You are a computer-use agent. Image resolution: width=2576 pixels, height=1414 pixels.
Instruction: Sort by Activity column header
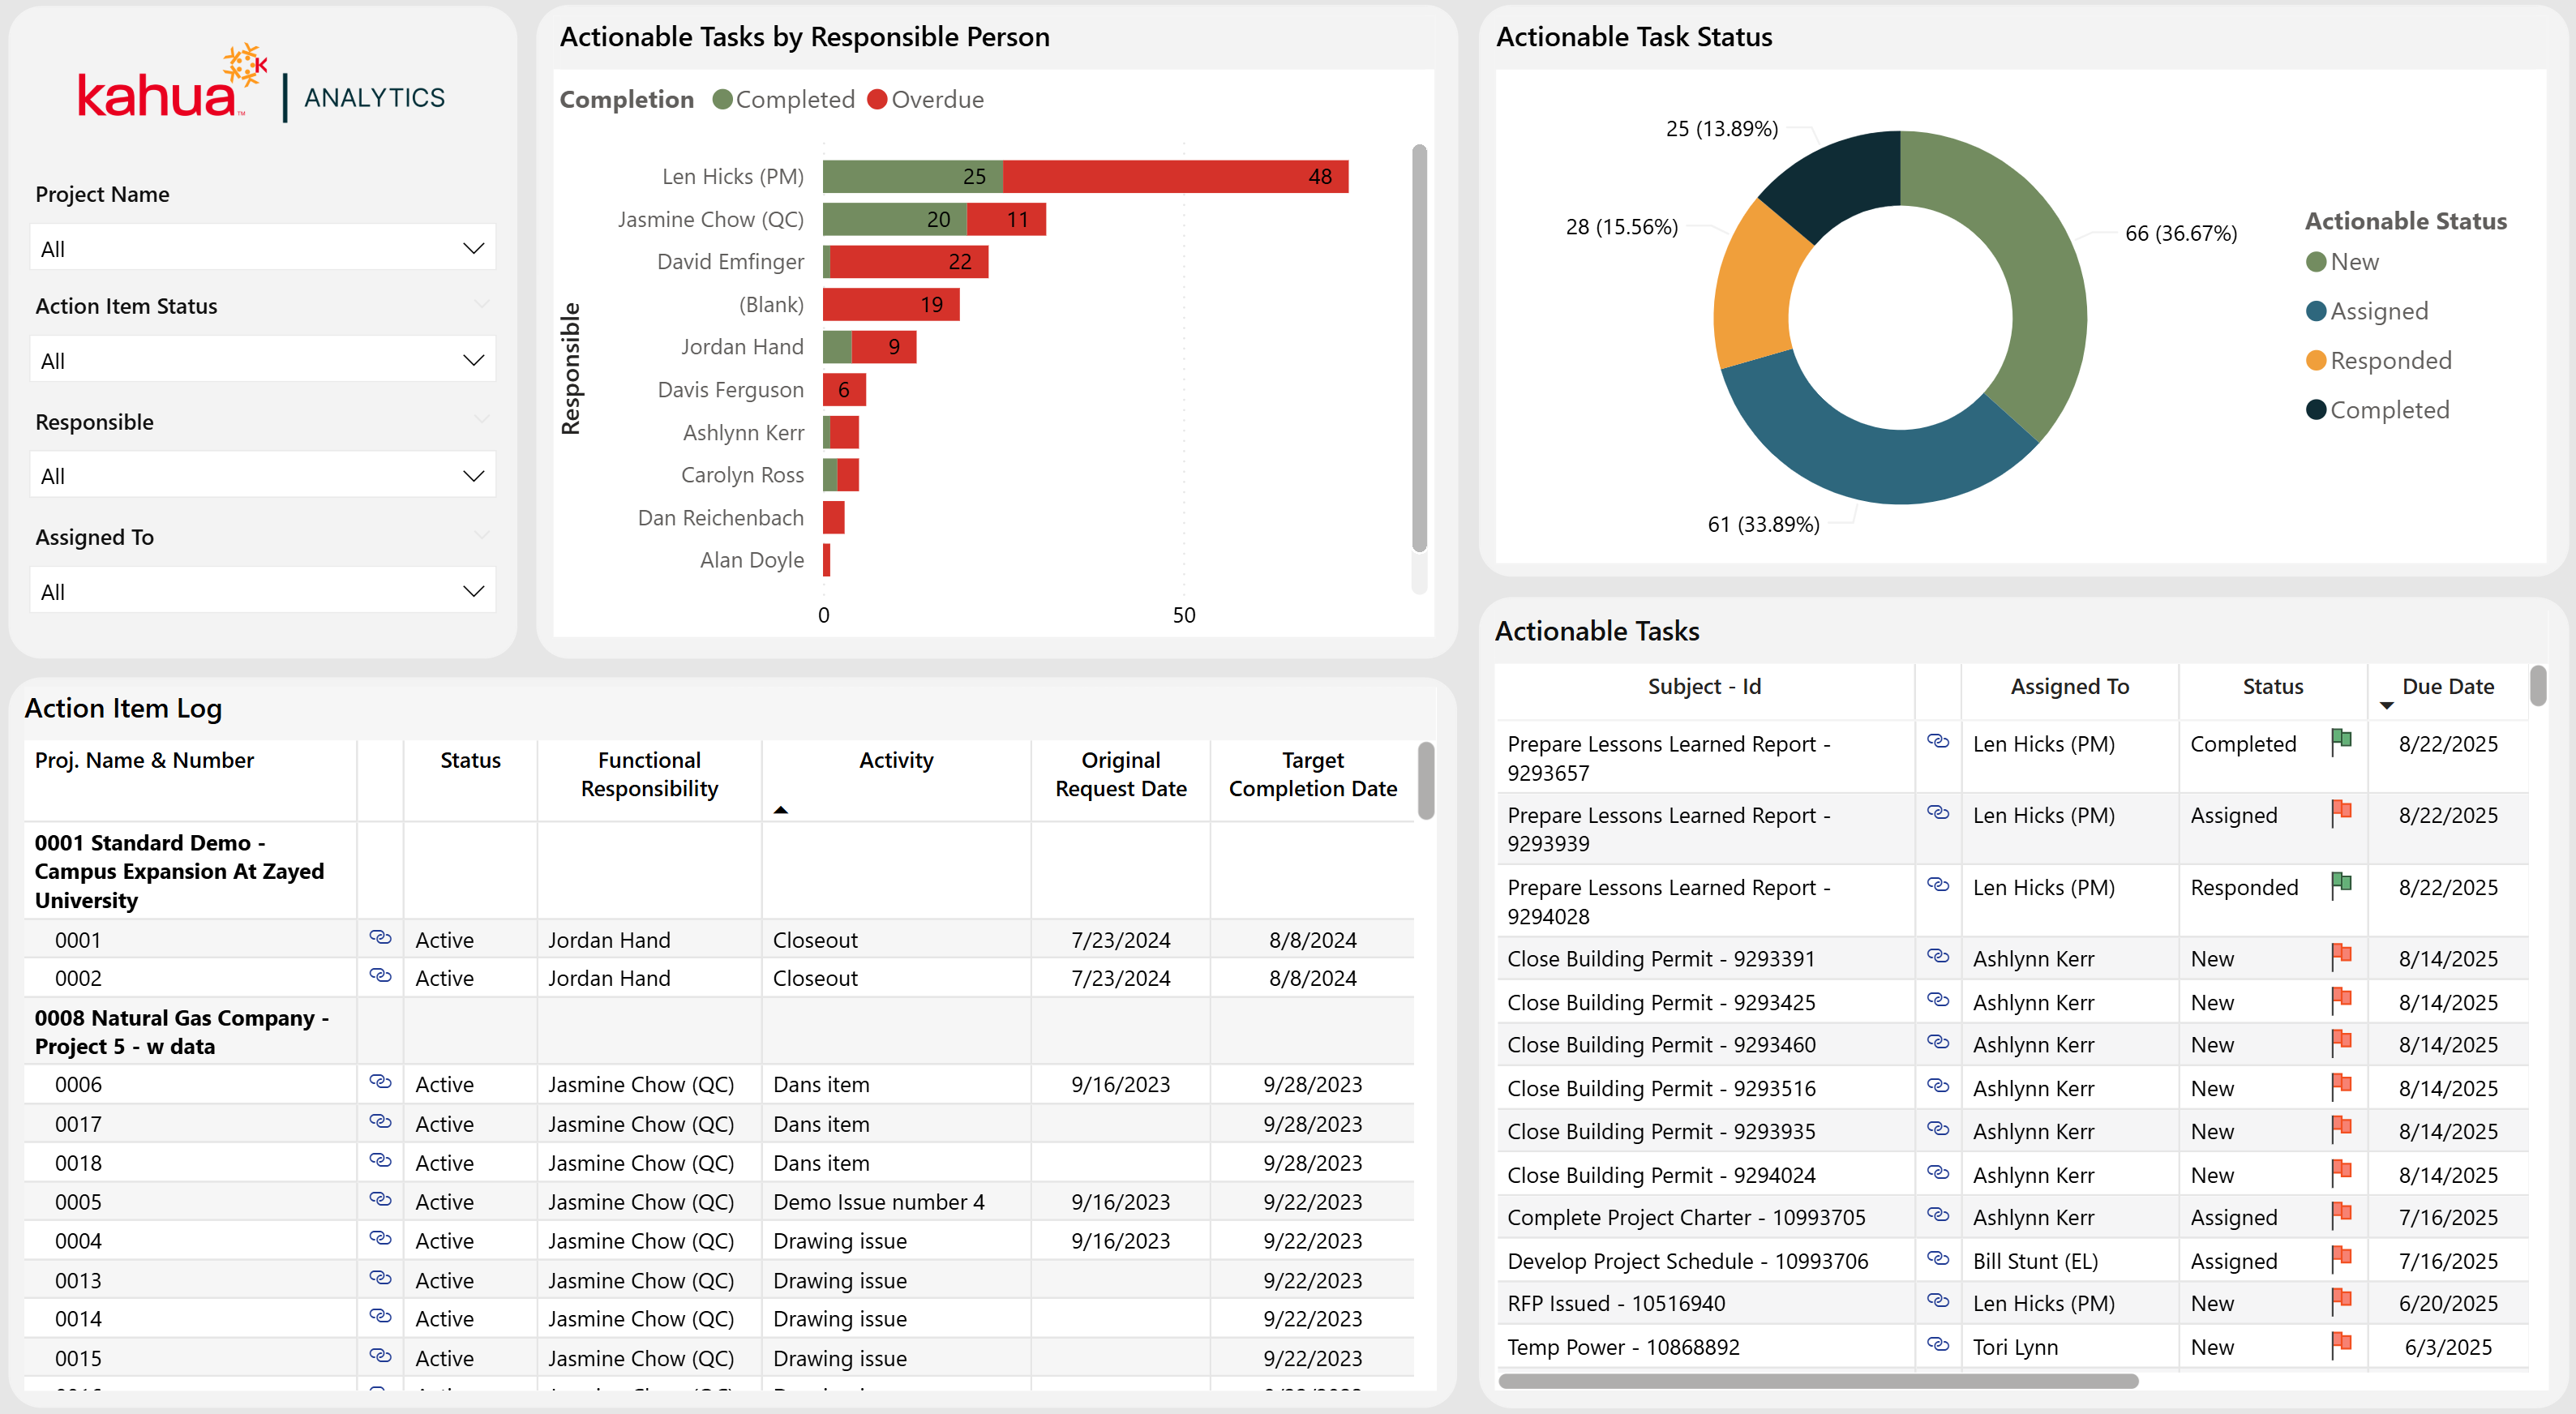(x=895, y=761)
